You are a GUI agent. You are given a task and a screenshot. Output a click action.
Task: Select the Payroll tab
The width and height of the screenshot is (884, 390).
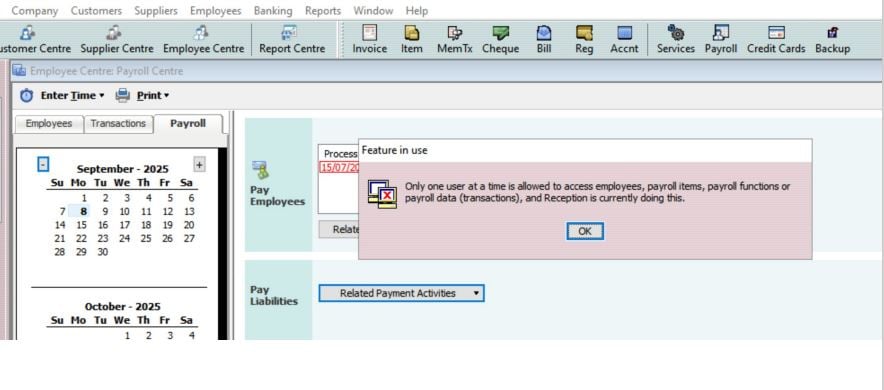coord(188,123)
